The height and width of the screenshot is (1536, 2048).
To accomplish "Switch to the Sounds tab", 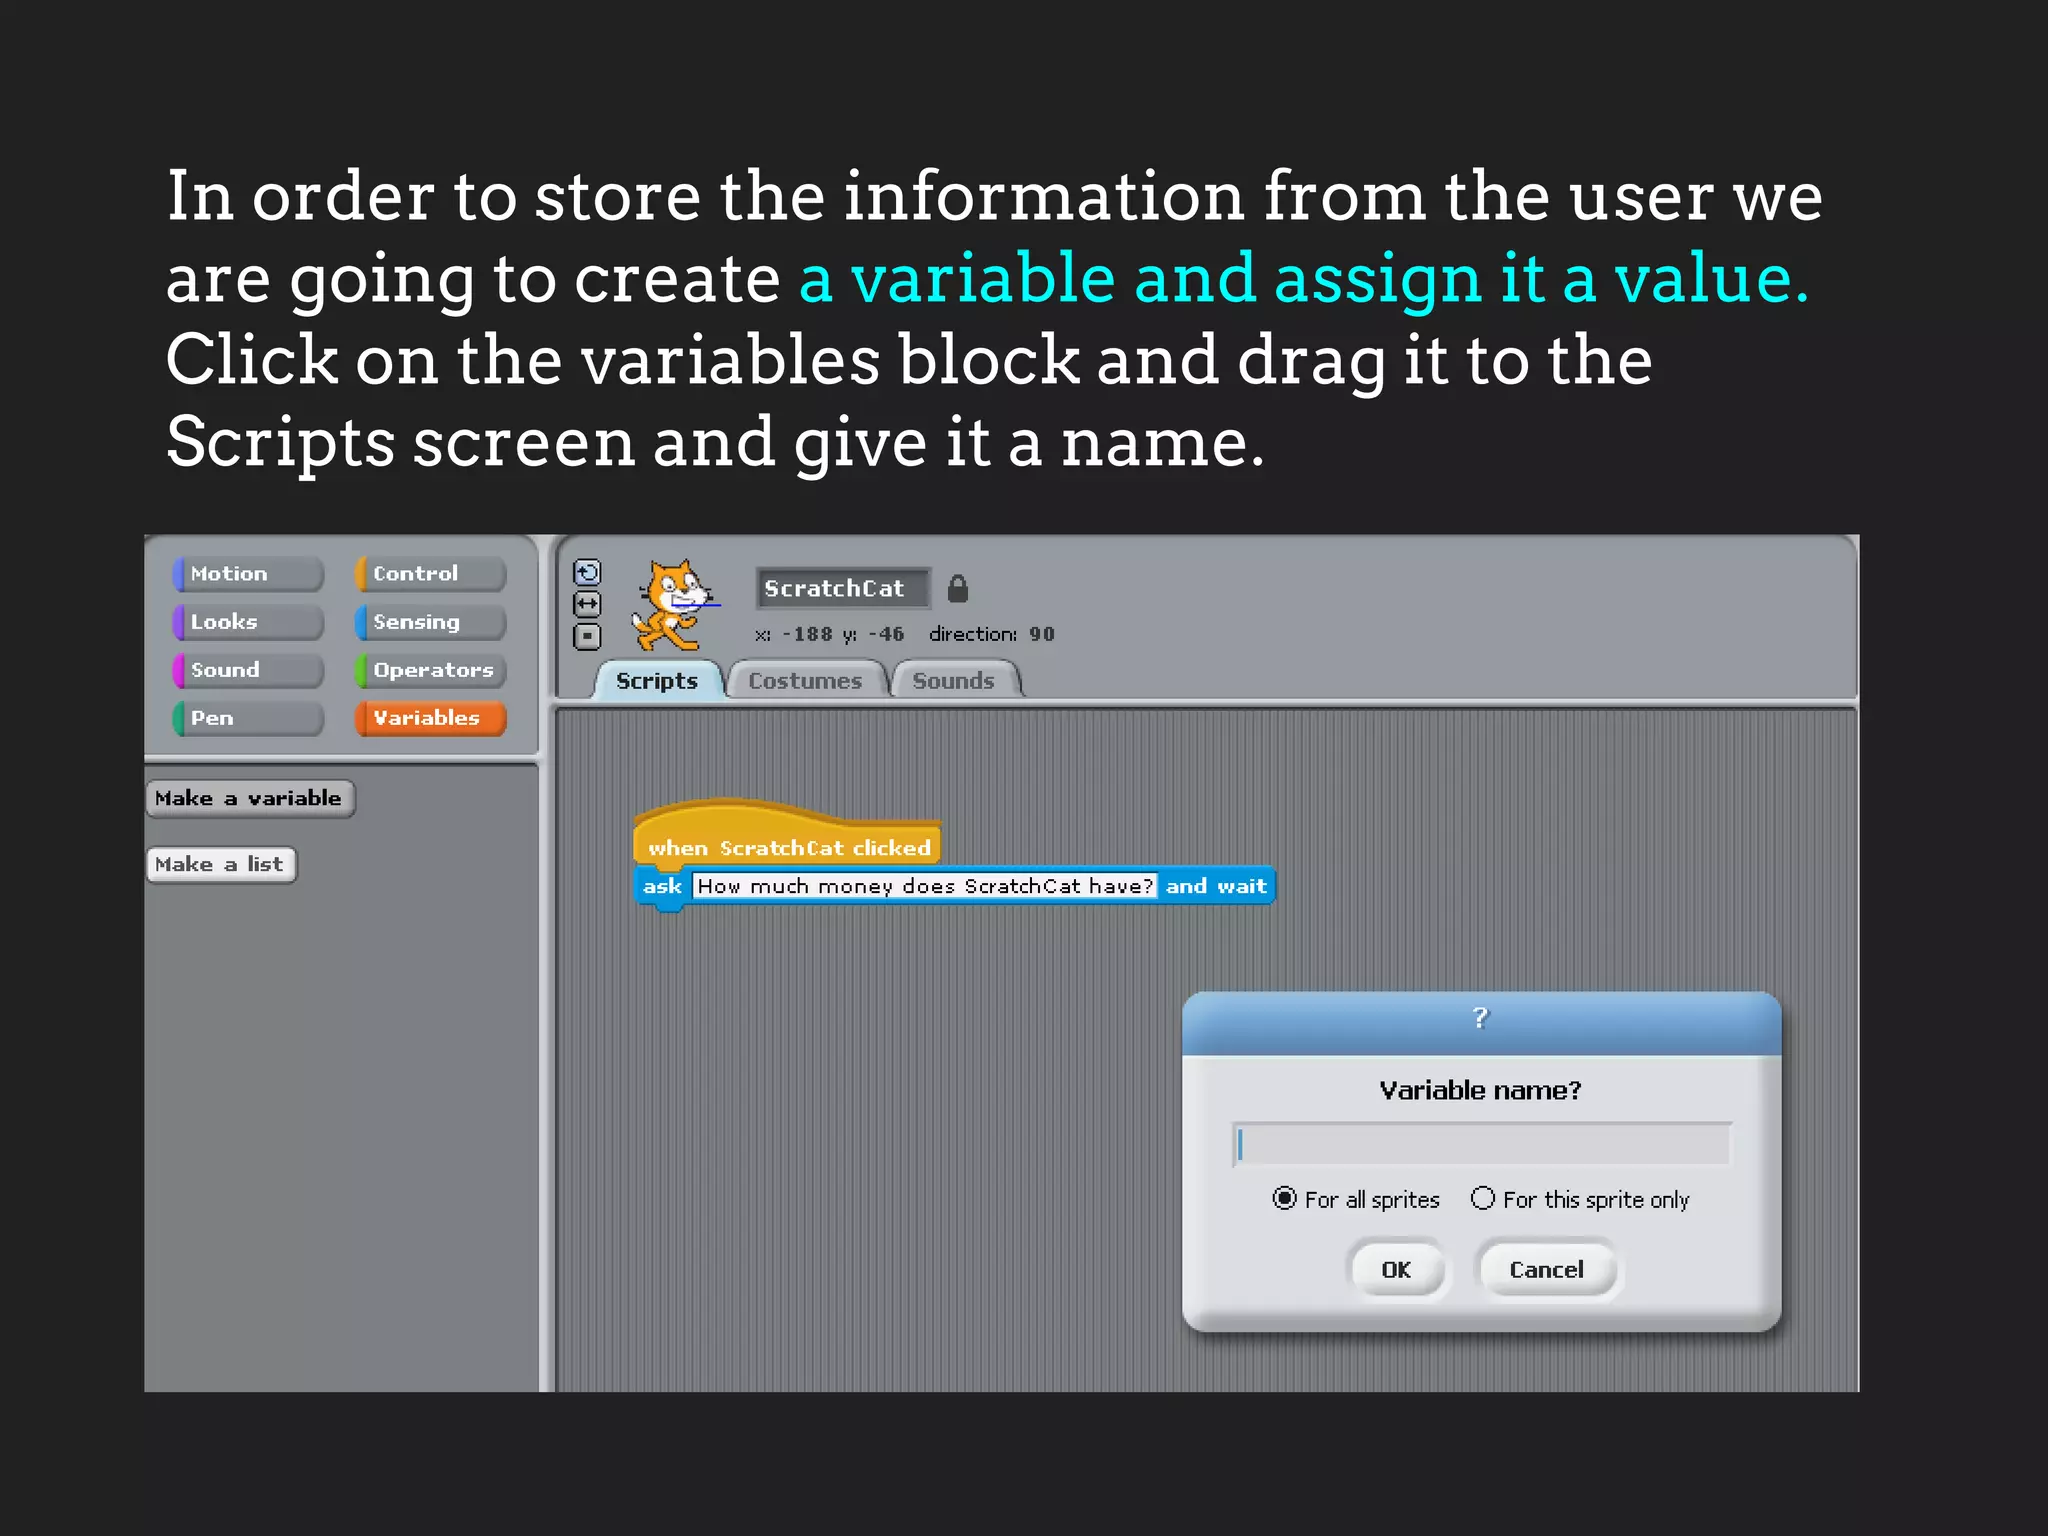I will point(954,680).
